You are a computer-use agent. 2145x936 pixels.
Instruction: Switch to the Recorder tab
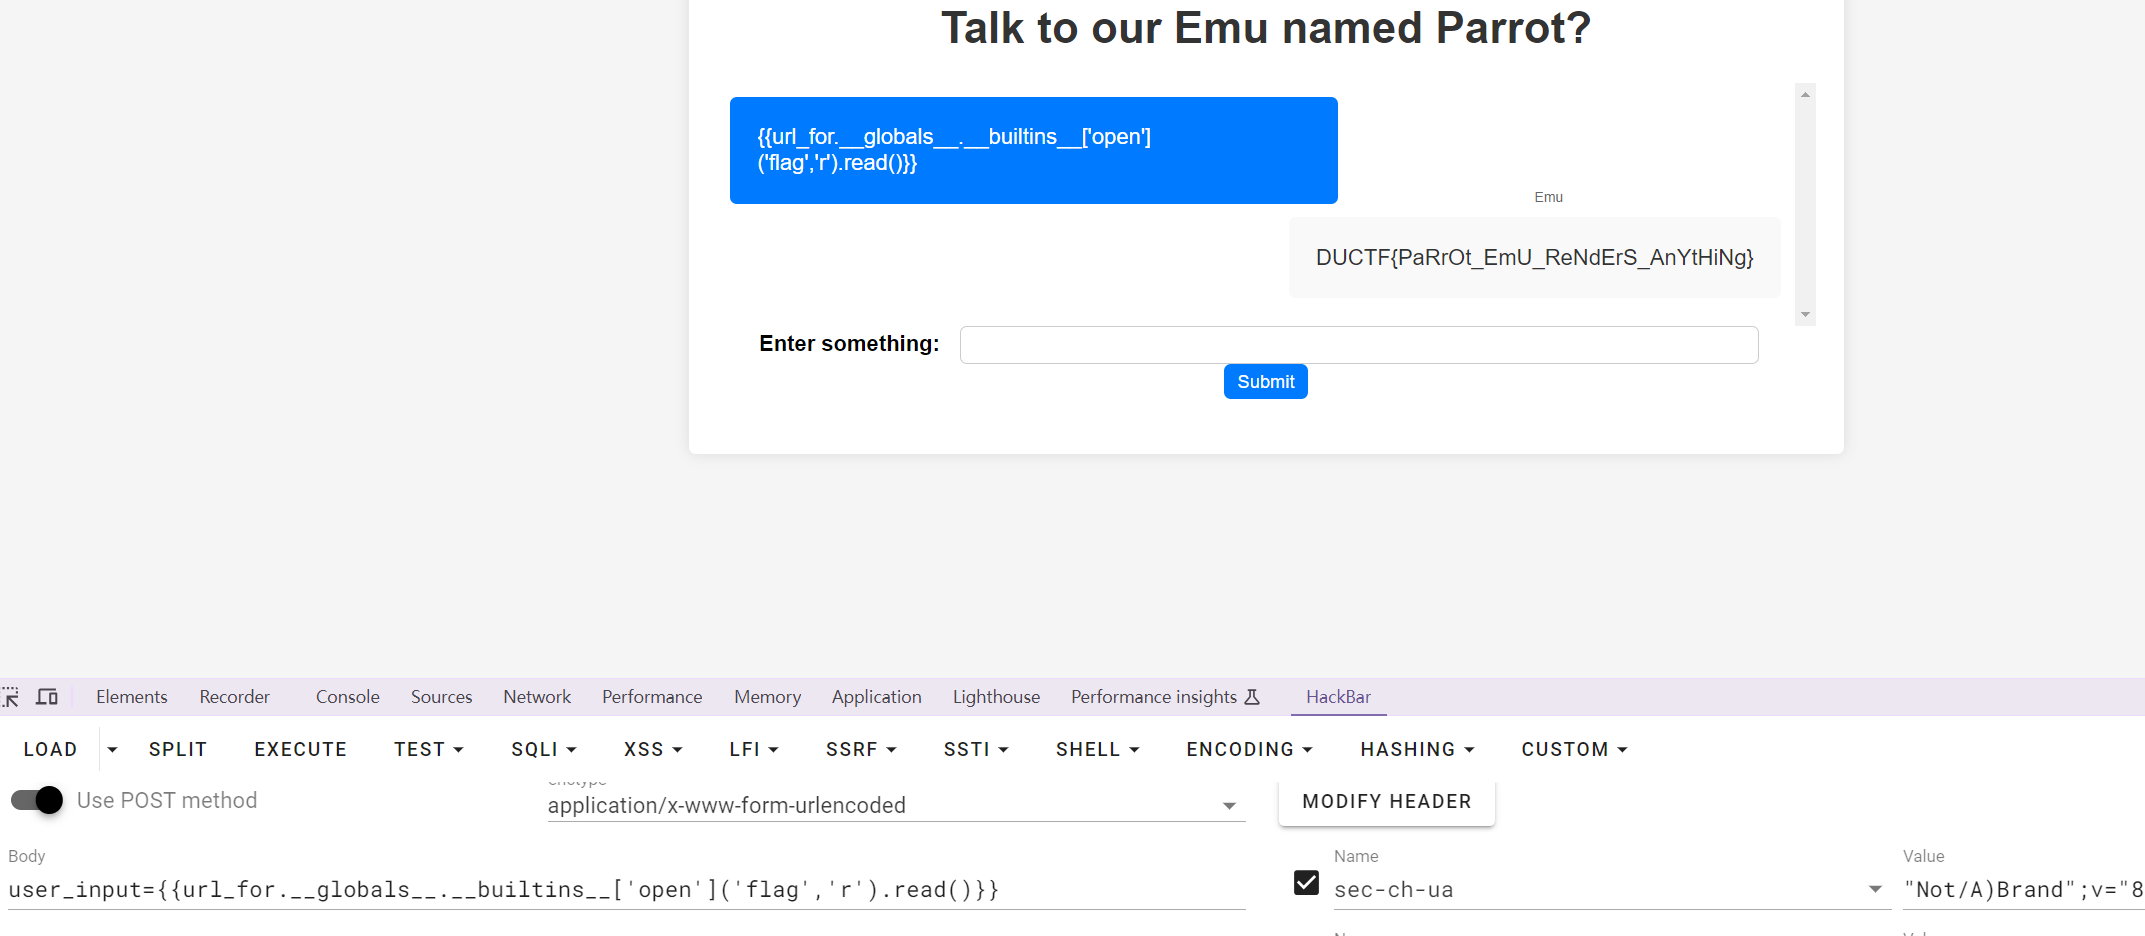pos(235,697)
